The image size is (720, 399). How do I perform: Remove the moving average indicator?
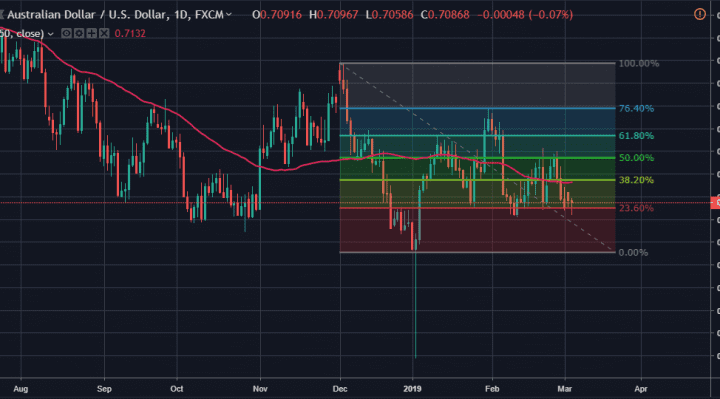(104, 34)
